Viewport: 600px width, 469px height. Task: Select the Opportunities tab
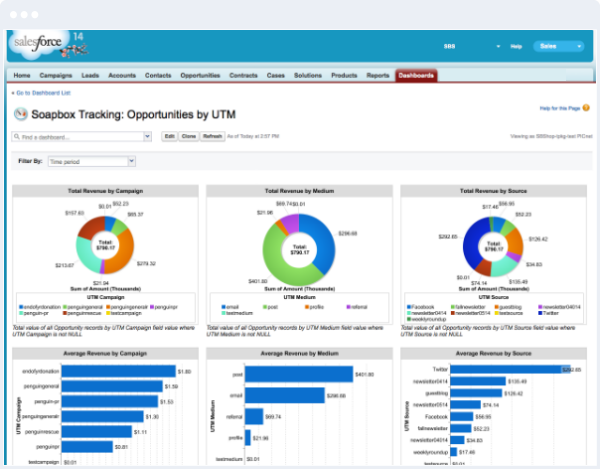[200, 75]
